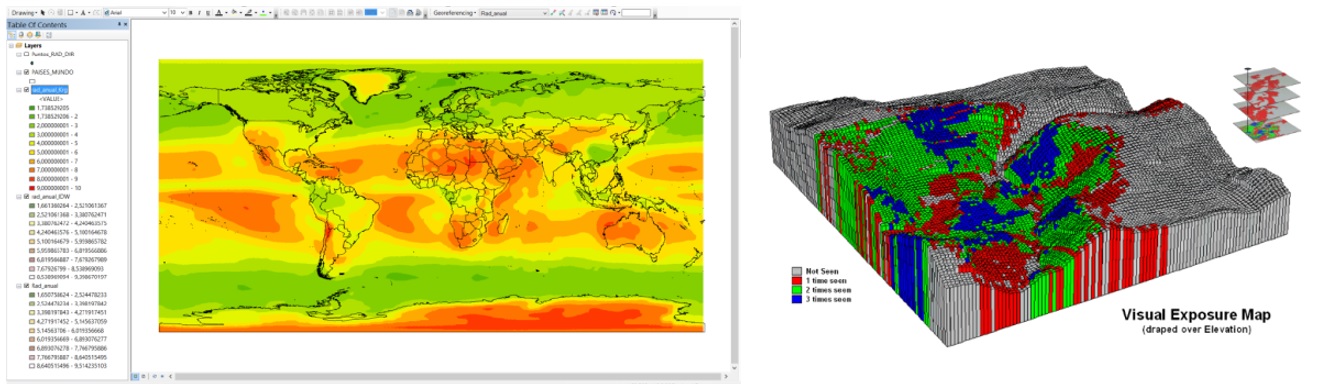Select the text tool 'A' in Drawing toolbar
Screen dimensions: 1337x392
[83, 13]
